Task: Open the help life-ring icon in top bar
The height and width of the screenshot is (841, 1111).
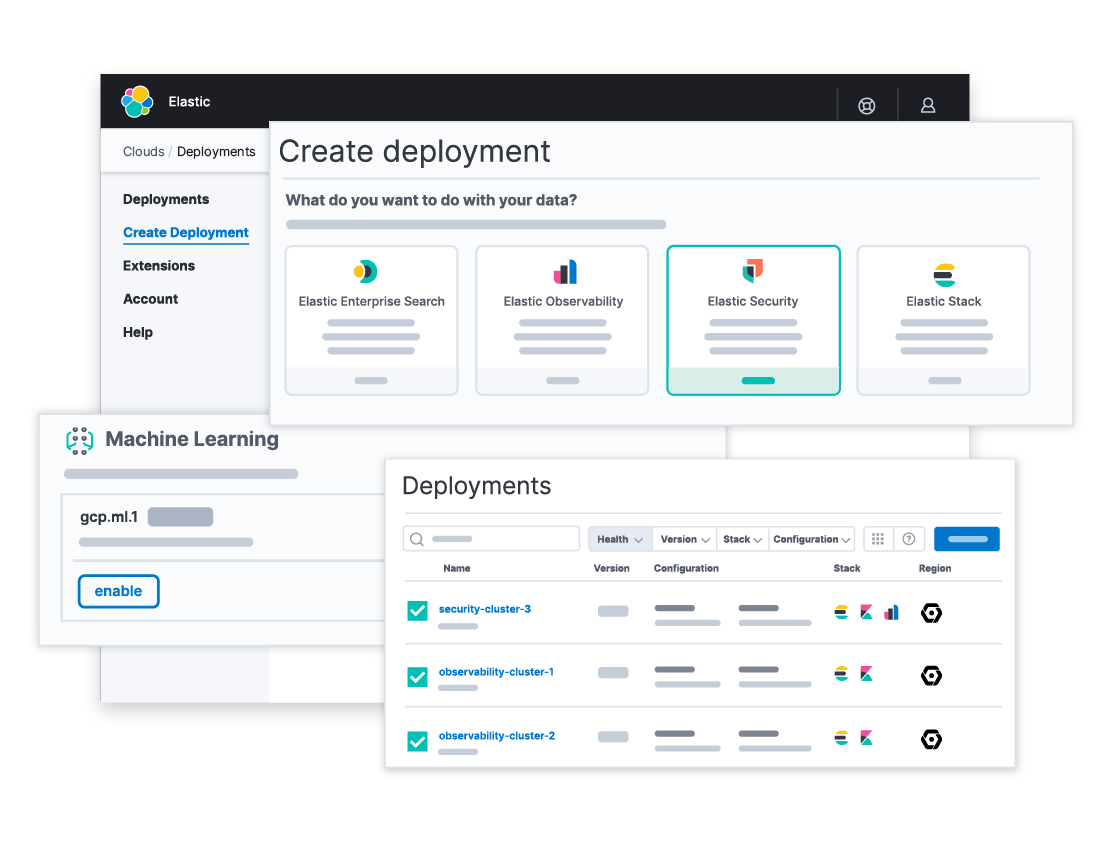Action: click(866, 105)
